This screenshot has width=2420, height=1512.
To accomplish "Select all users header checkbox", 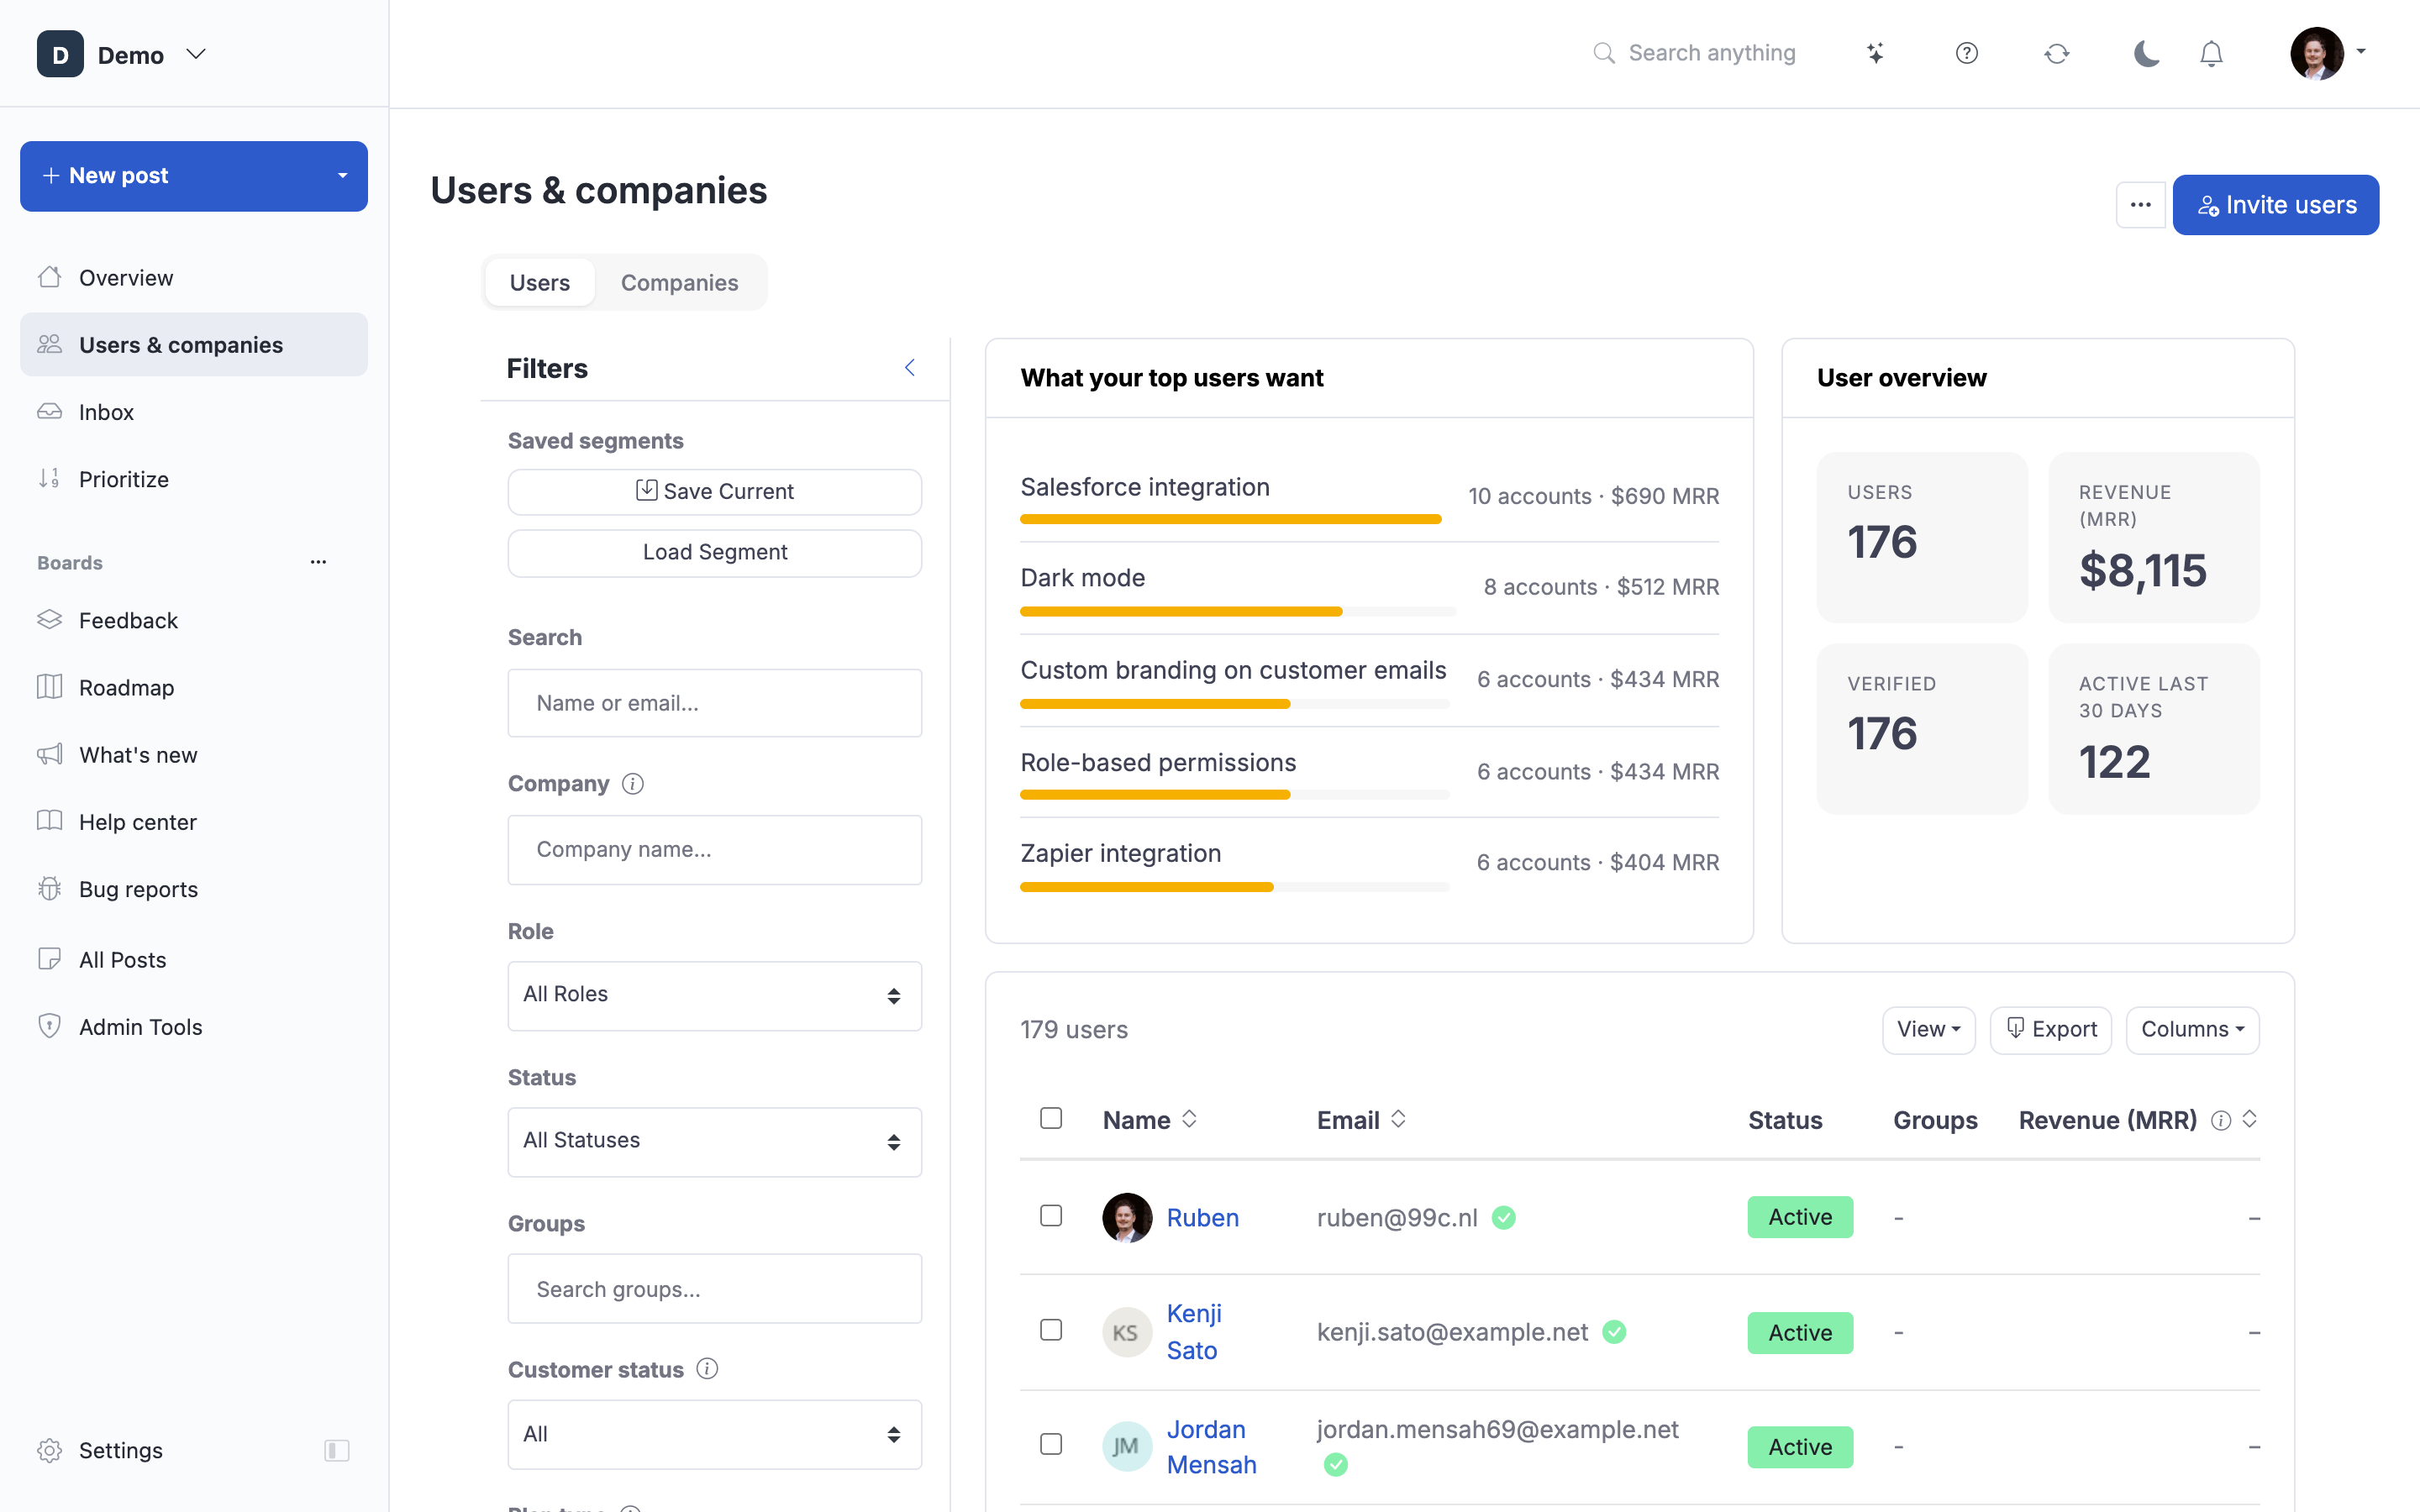I will point(1050,1118).
